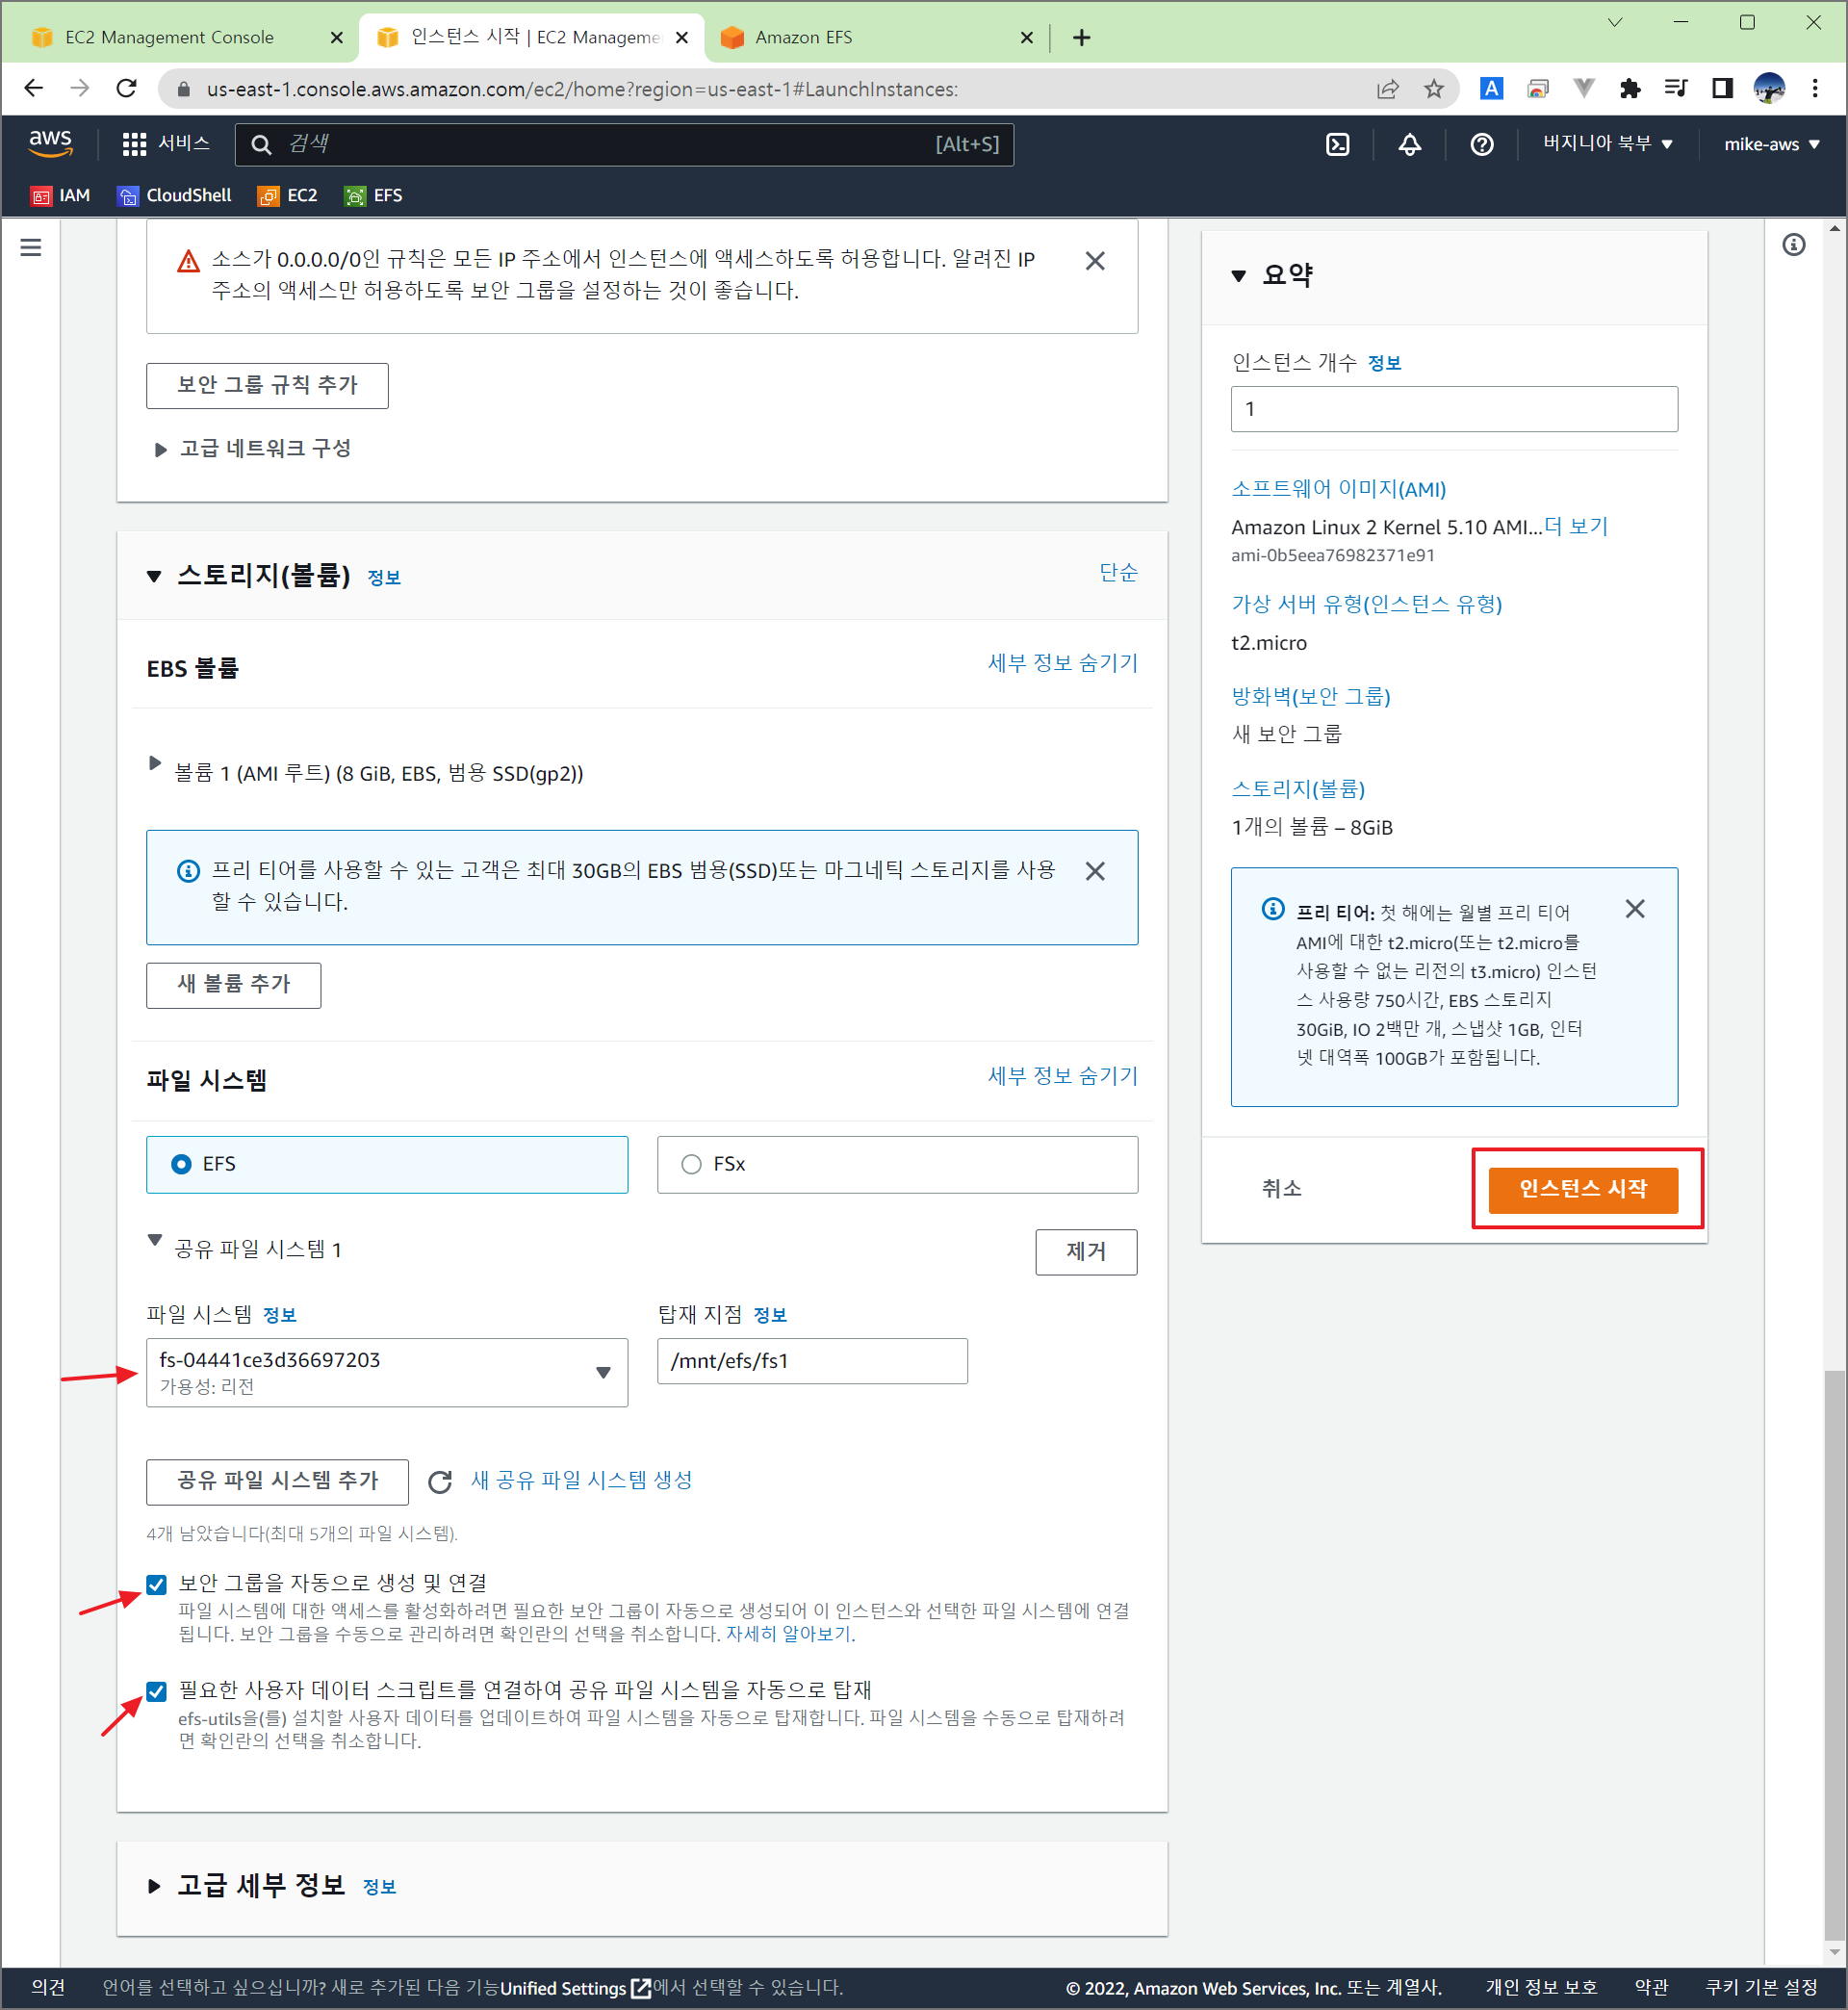
Task: Open CloudShell from the top navigation icon
Action: tap(1337, 144)
